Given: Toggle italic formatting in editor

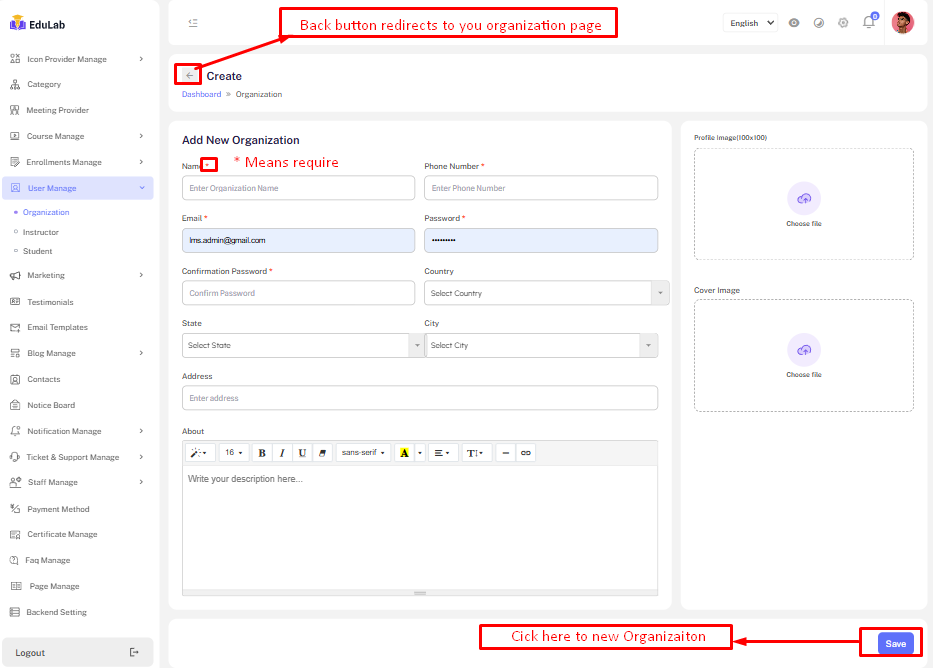Looking at the screenshot, I should (x=282, y=453).
